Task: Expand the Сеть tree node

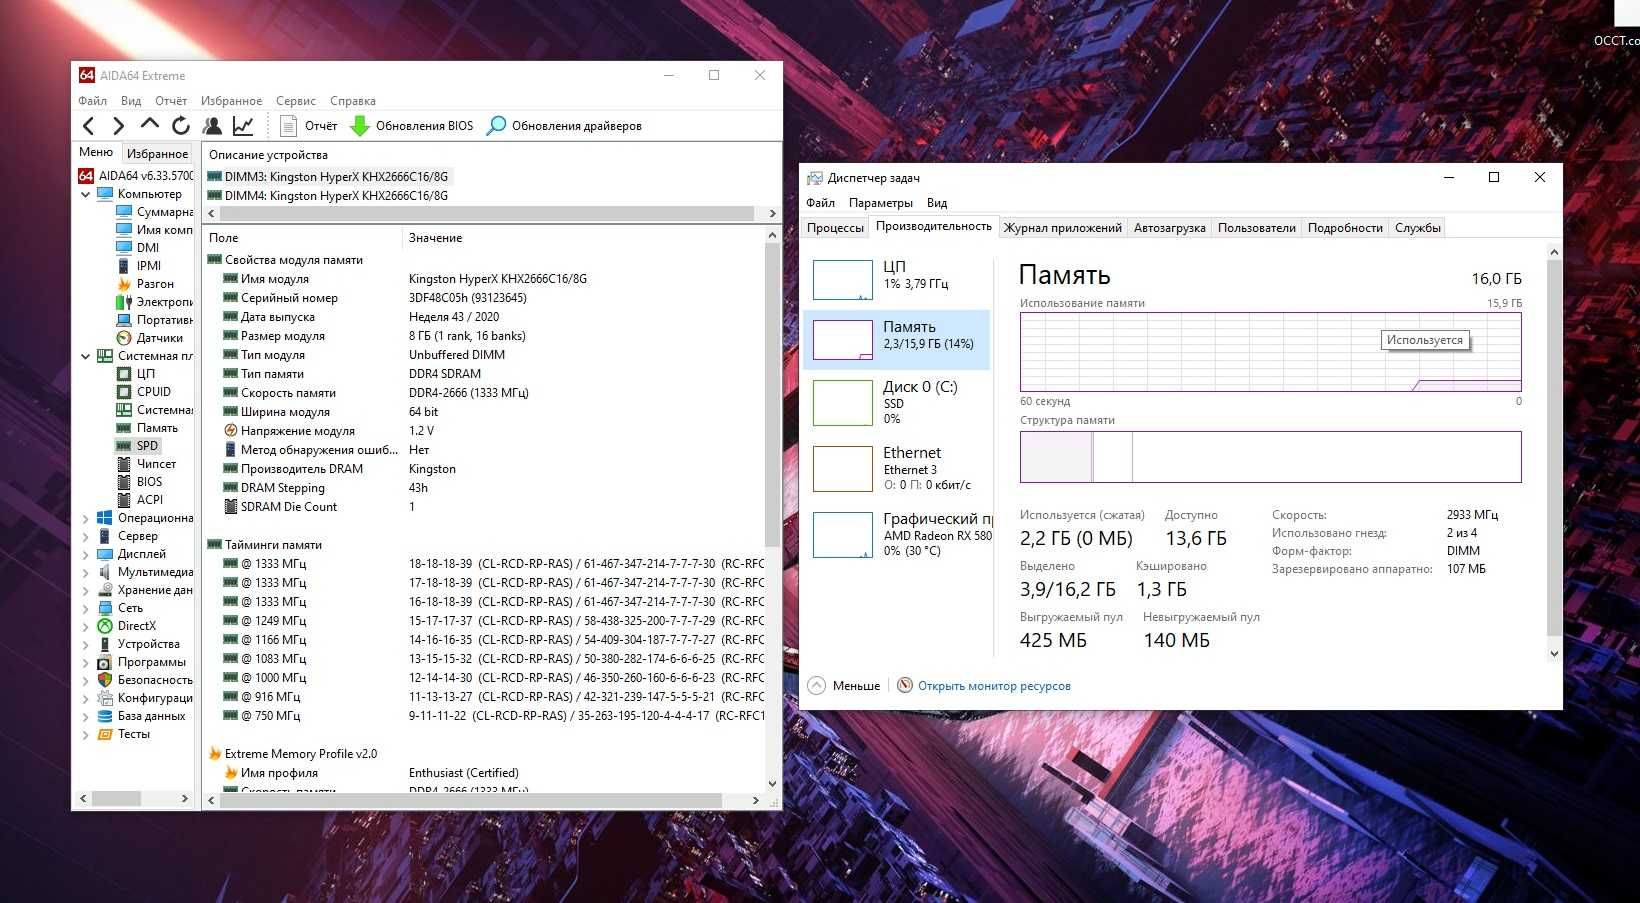Action: (x=85, y=608)
